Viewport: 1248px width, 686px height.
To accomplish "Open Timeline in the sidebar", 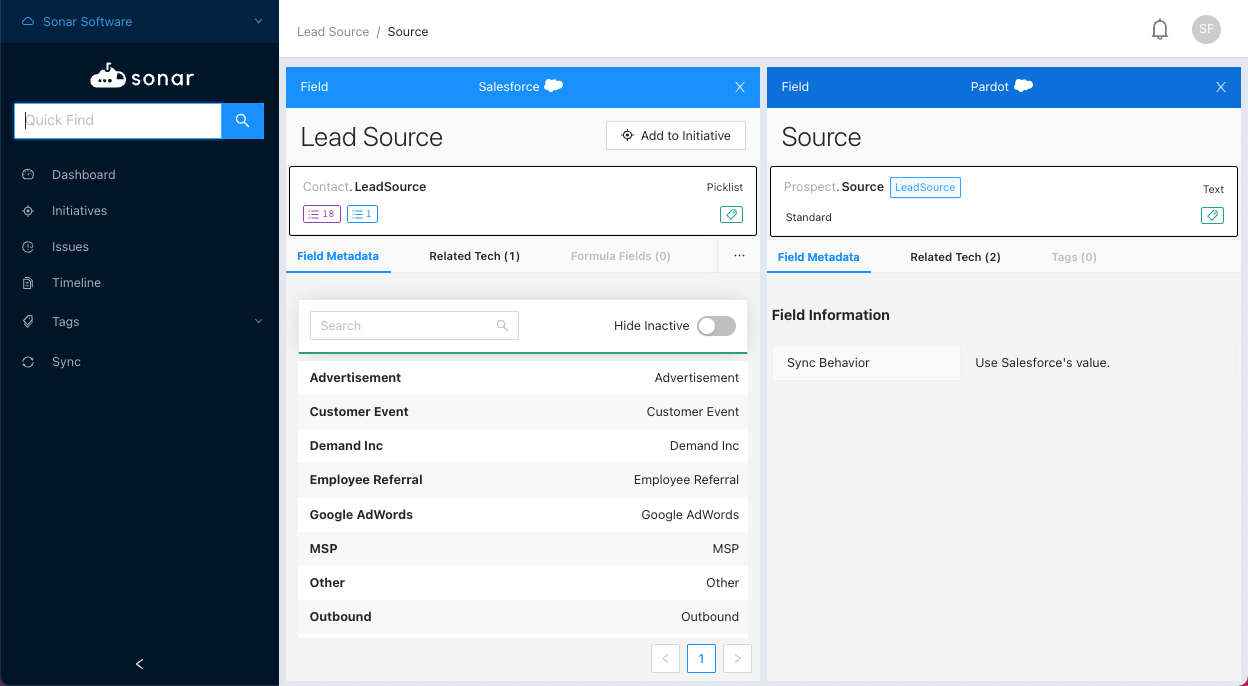I will point(76,283).
